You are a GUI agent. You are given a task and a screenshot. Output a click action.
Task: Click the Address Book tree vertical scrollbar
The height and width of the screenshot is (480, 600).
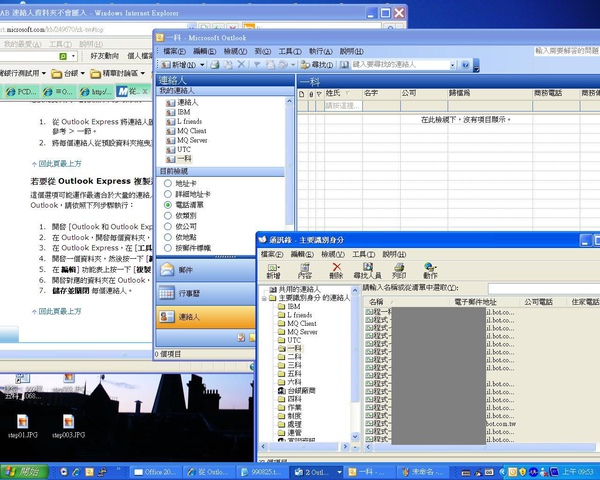point(355,364)
